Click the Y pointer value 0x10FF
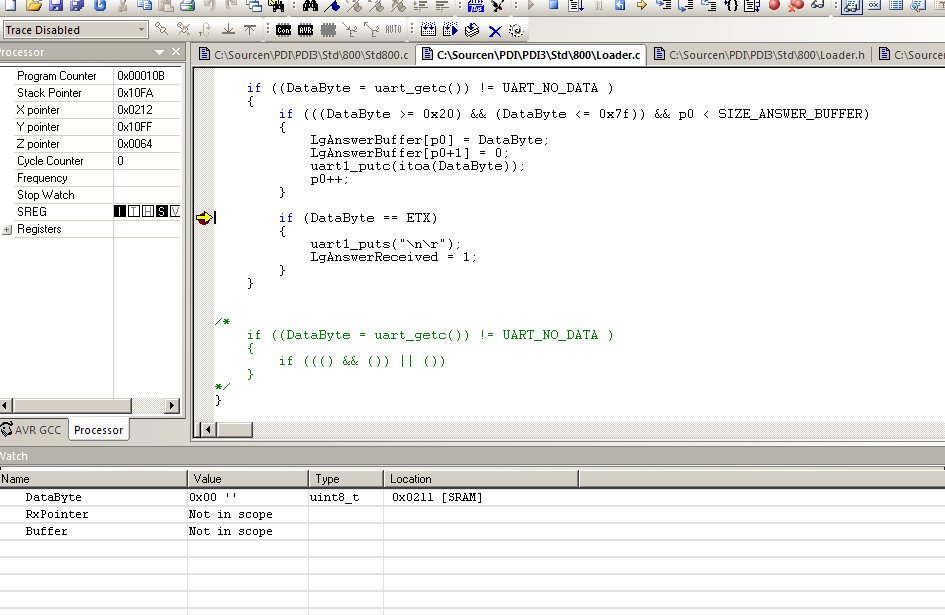The width and height of the screenshot is (945, 615). tap(134, 127)
